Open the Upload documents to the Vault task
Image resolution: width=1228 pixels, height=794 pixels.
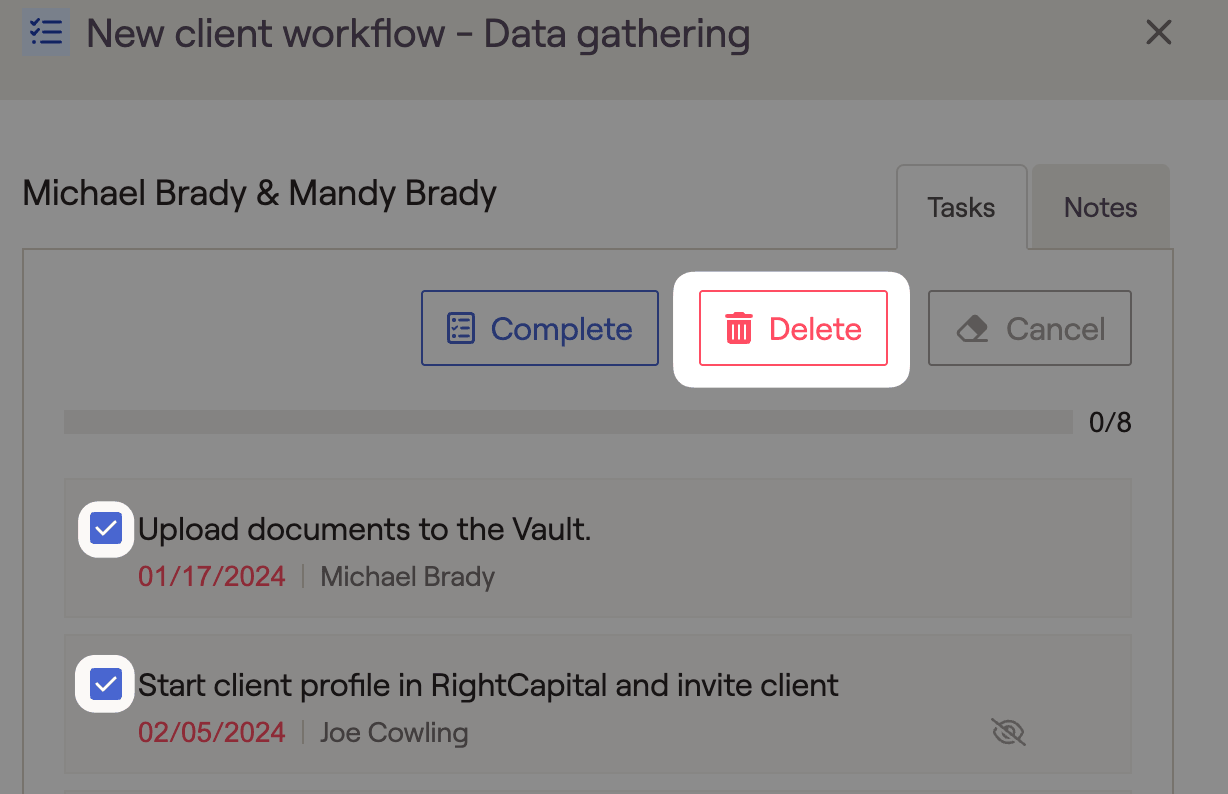coord(364,529)
